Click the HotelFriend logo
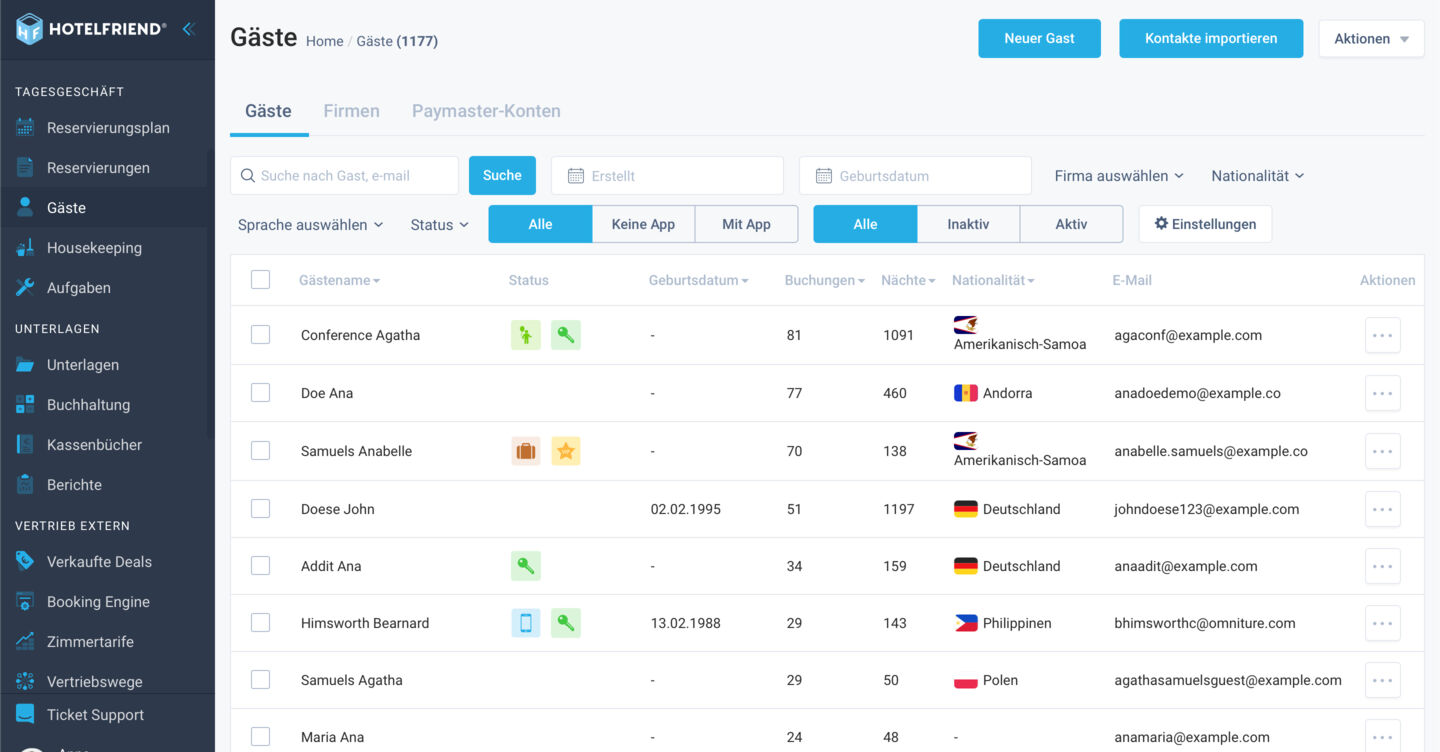 tap(90, 29)
